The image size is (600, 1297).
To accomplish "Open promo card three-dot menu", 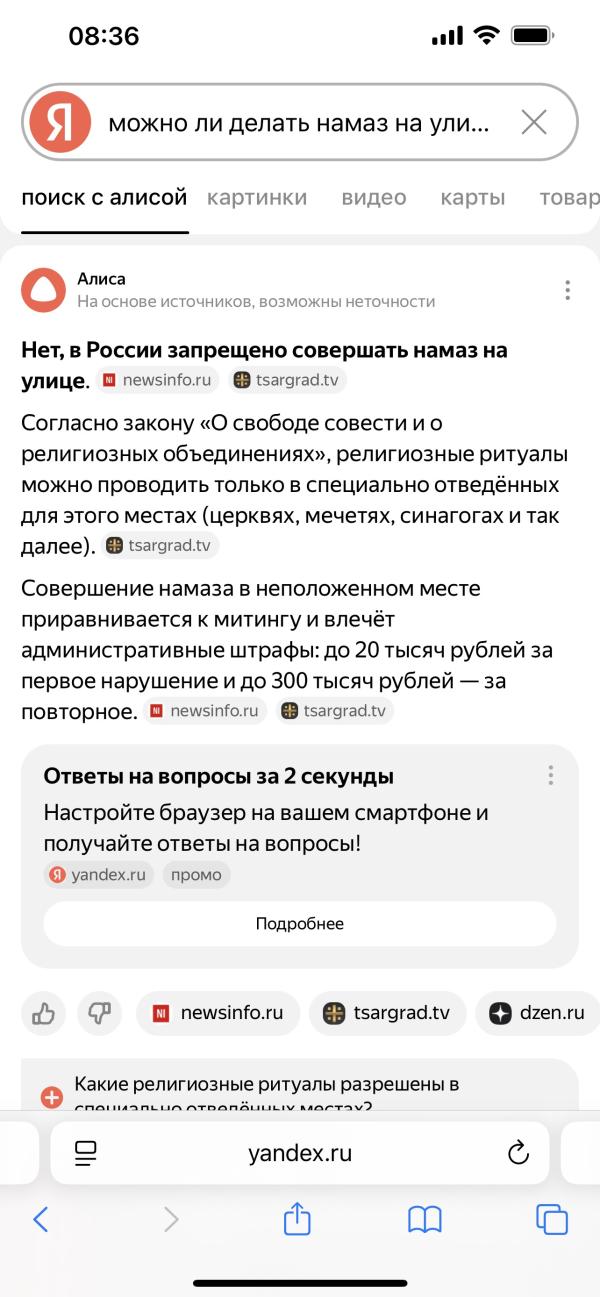I will 550,776.
